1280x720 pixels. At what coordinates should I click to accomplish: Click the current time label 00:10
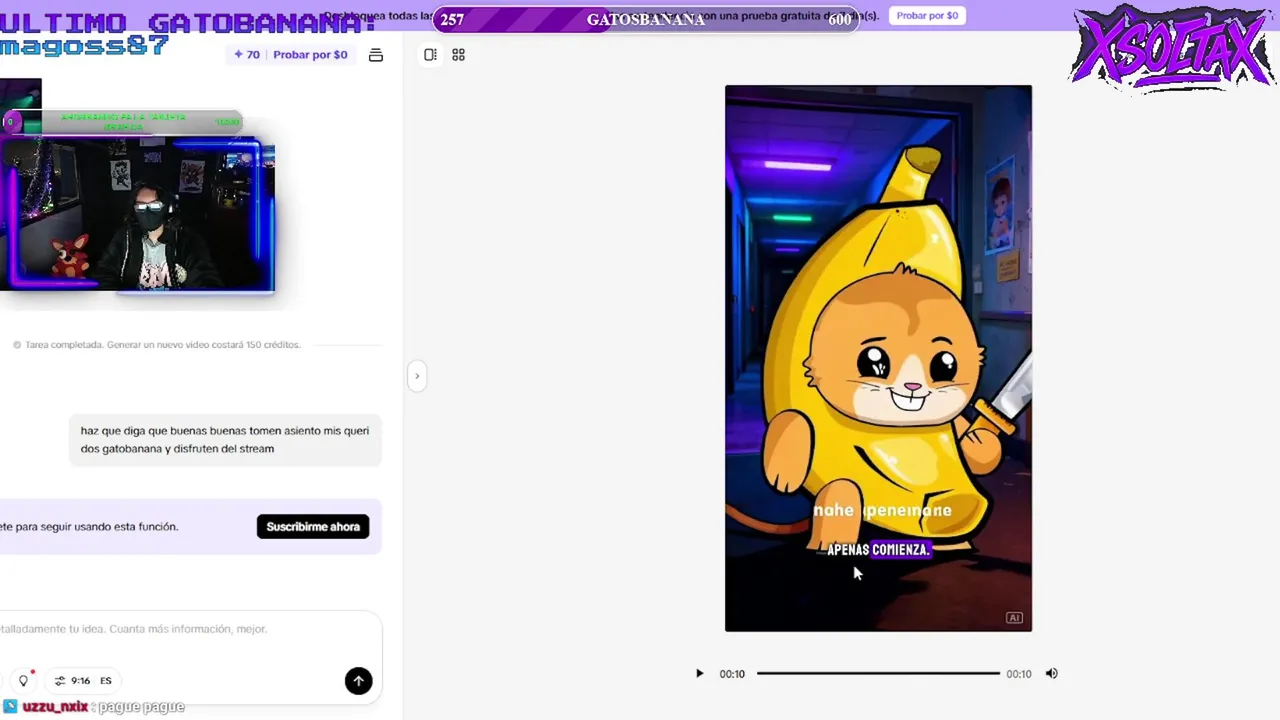[732, 674]
